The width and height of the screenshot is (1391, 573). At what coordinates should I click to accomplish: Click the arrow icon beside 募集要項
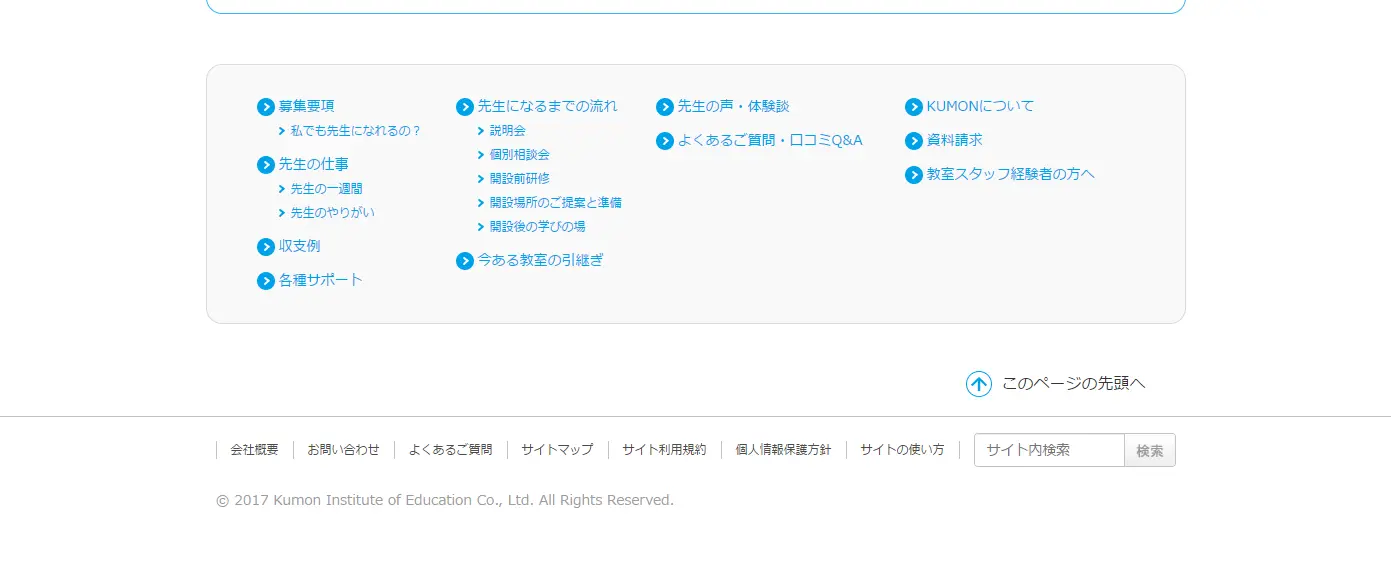tap(266, 107)
